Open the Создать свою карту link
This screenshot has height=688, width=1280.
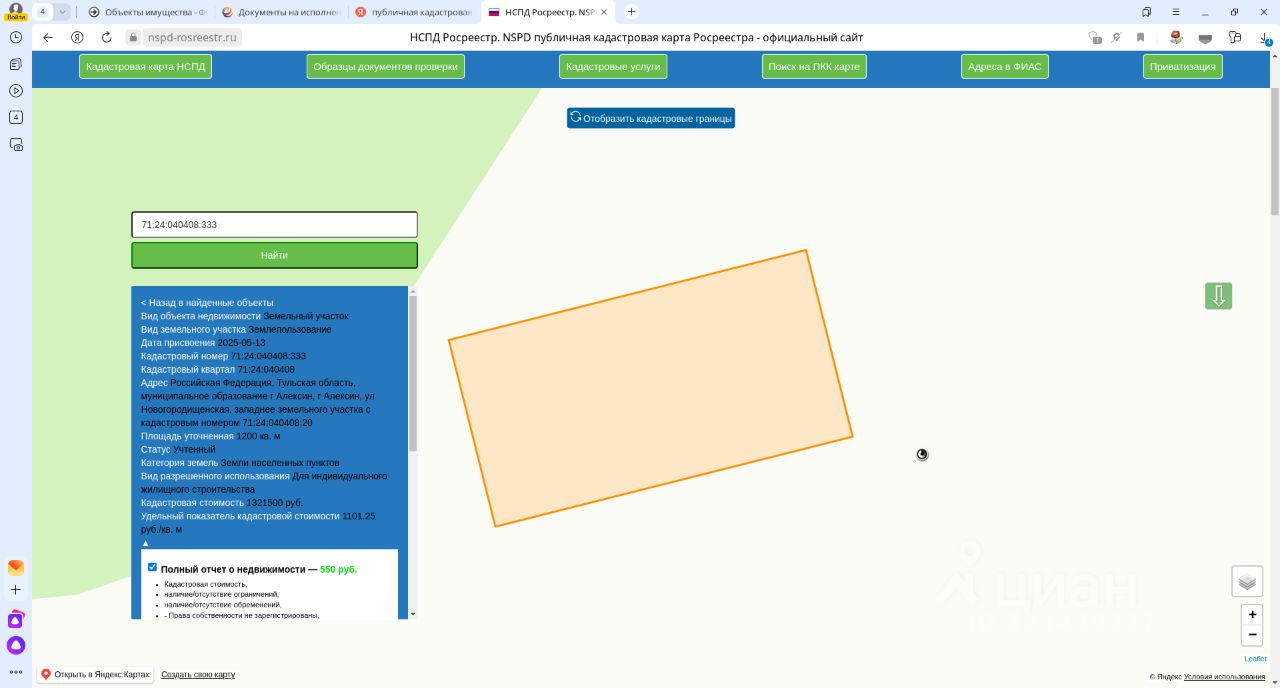coord(198,675)
